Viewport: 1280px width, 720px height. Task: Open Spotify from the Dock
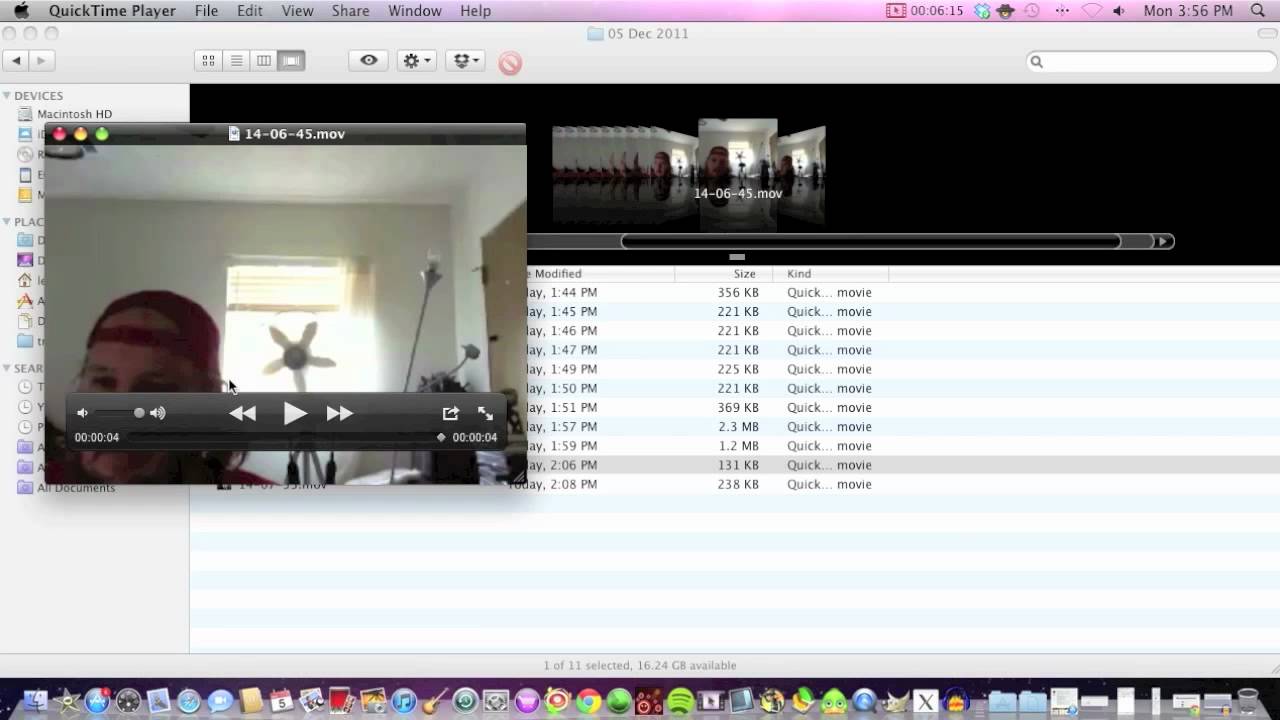[x=680, y=702]
